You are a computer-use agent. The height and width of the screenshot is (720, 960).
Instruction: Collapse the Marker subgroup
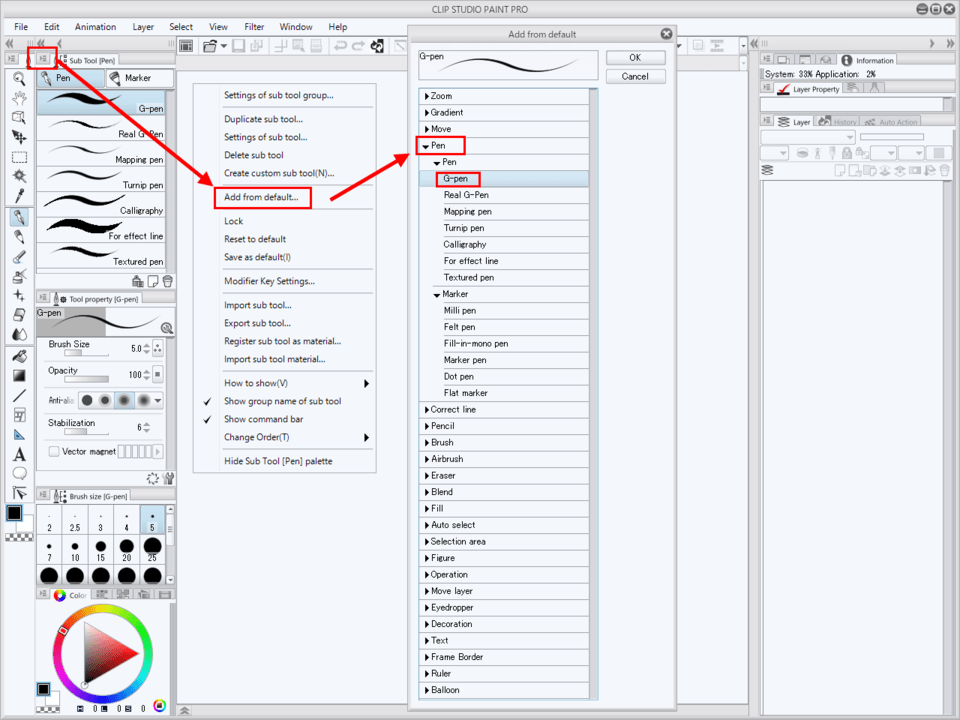[x=437, y=294]
